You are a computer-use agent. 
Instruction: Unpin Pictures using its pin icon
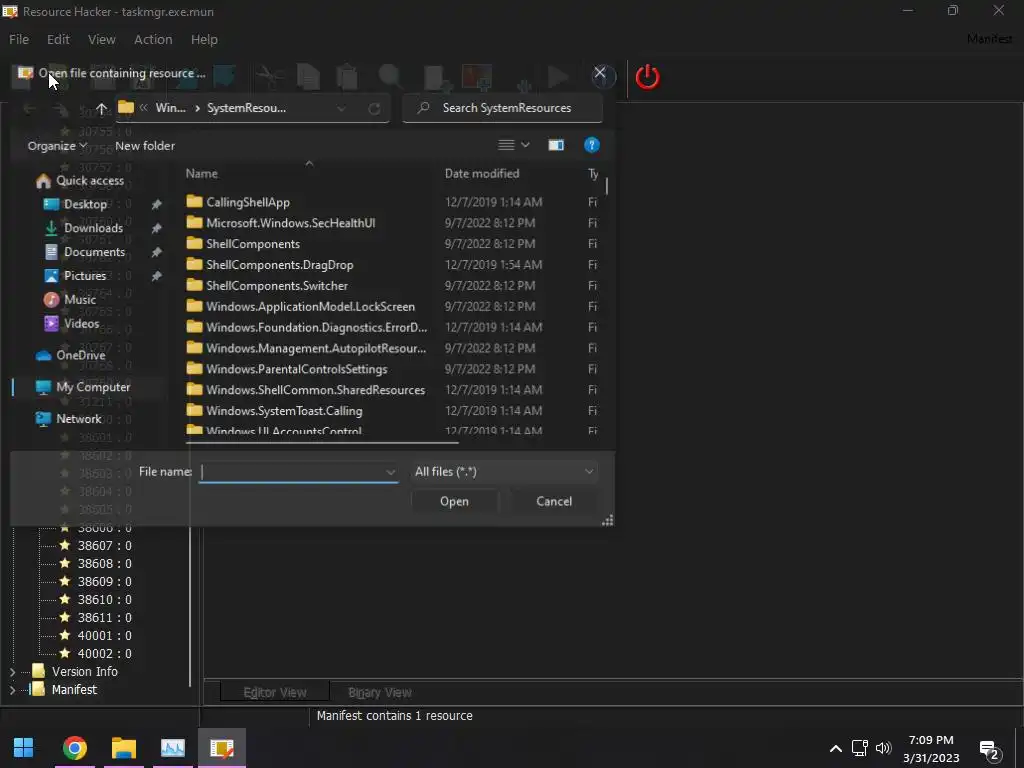click(x=156, y=276)
